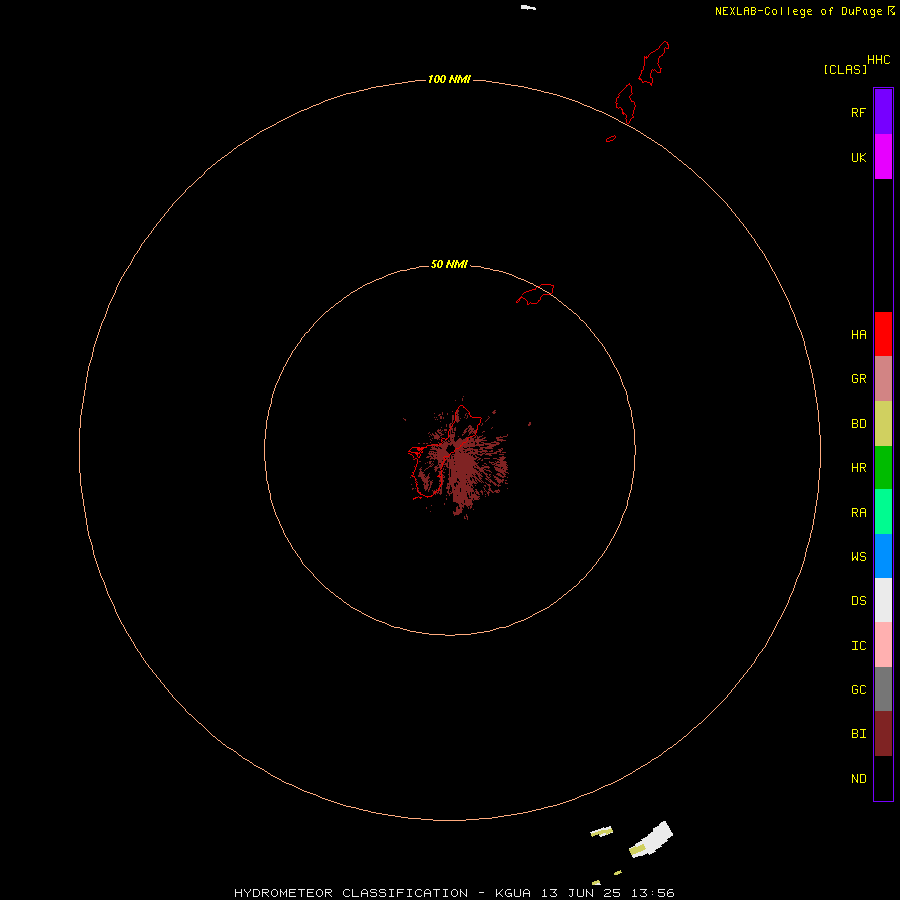Click the red island outline on 50 NMI ring
Viewport: 900px width, 900px height.
point(535,293)
